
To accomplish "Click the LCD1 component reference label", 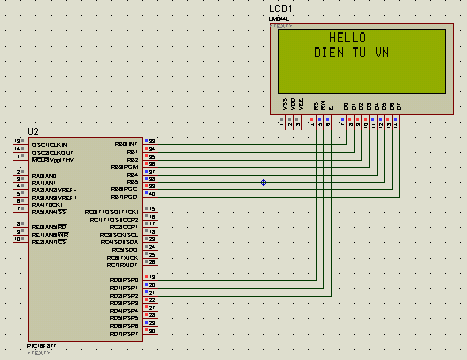I will [281, 9].
